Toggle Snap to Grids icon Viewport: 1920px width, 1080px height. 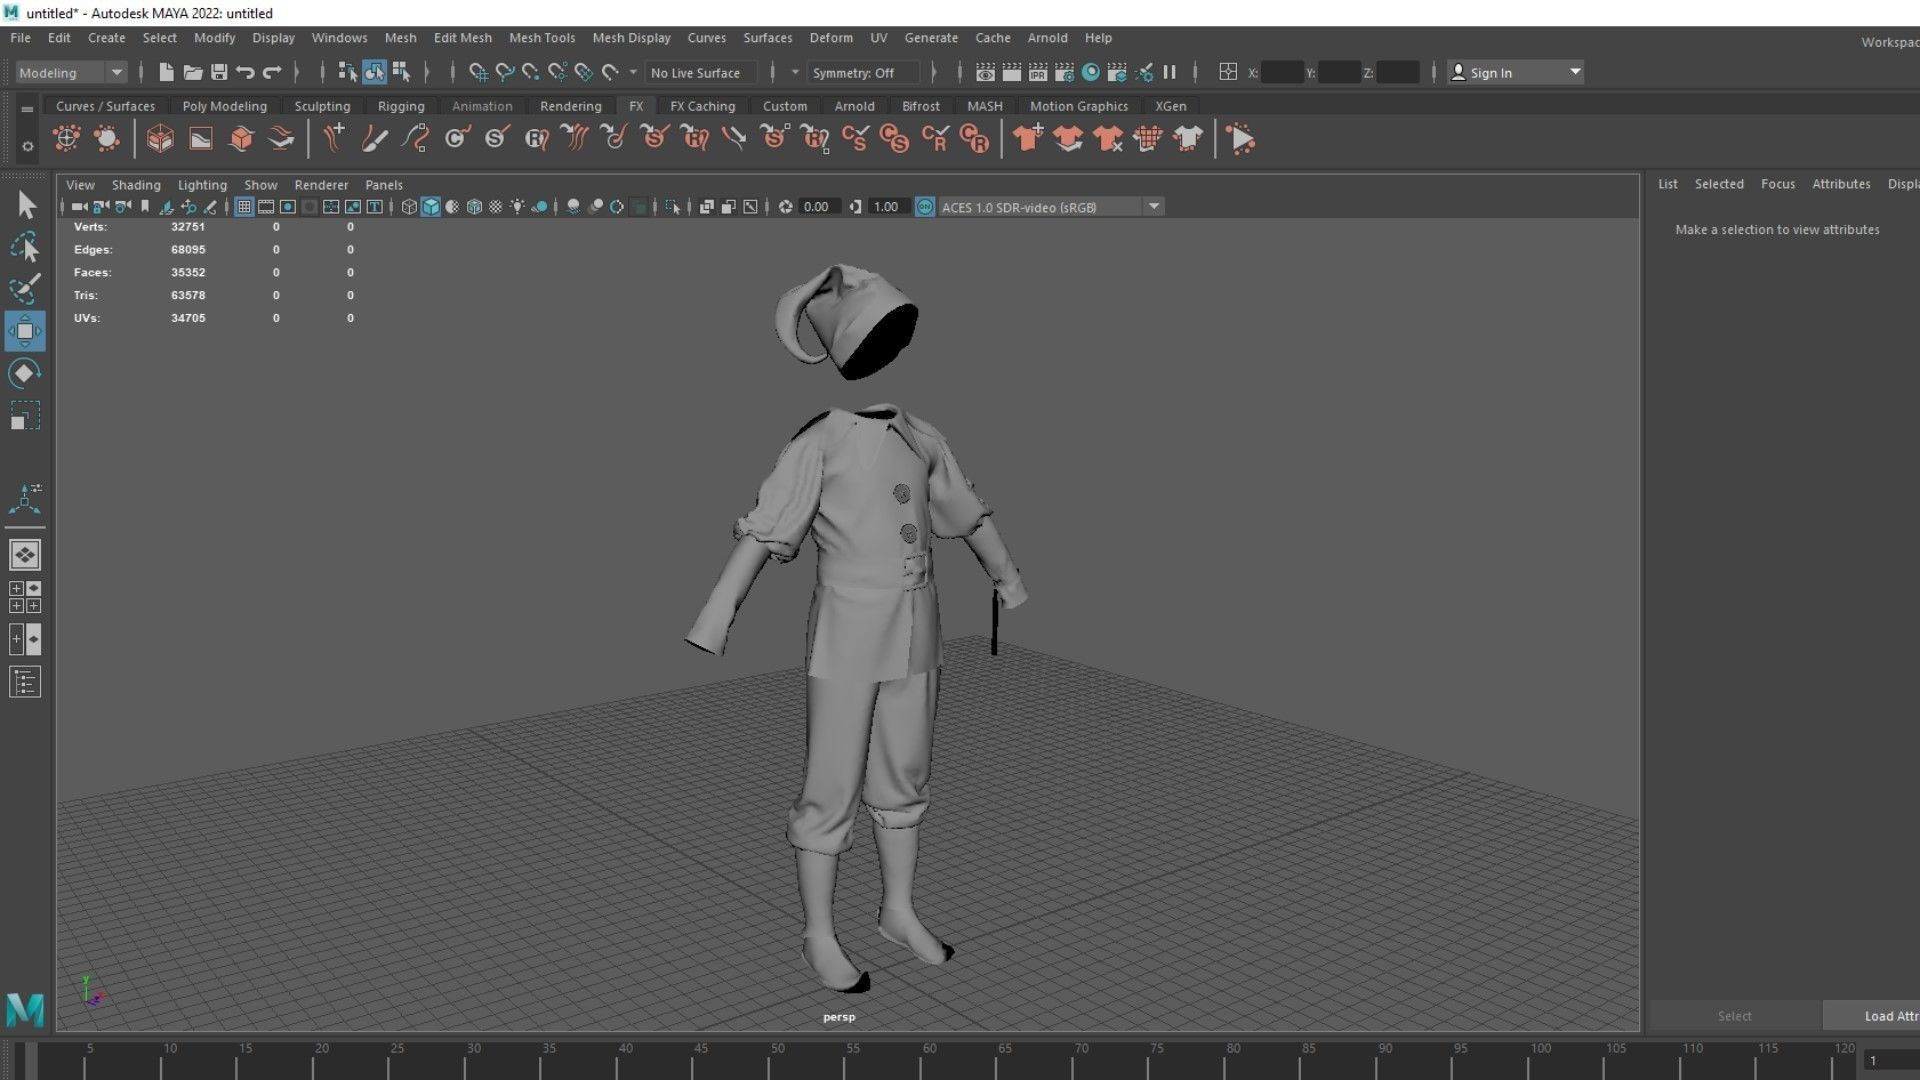478,72
